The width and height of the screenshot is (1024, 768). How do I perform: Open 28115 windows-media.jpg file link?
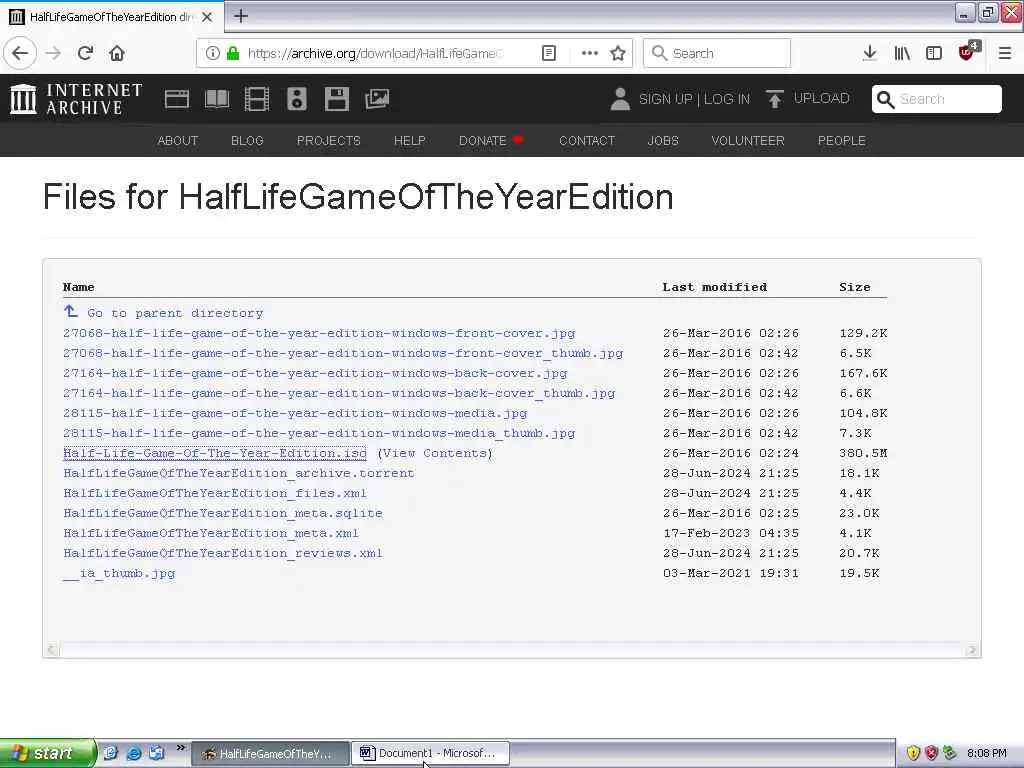(295, 413)
